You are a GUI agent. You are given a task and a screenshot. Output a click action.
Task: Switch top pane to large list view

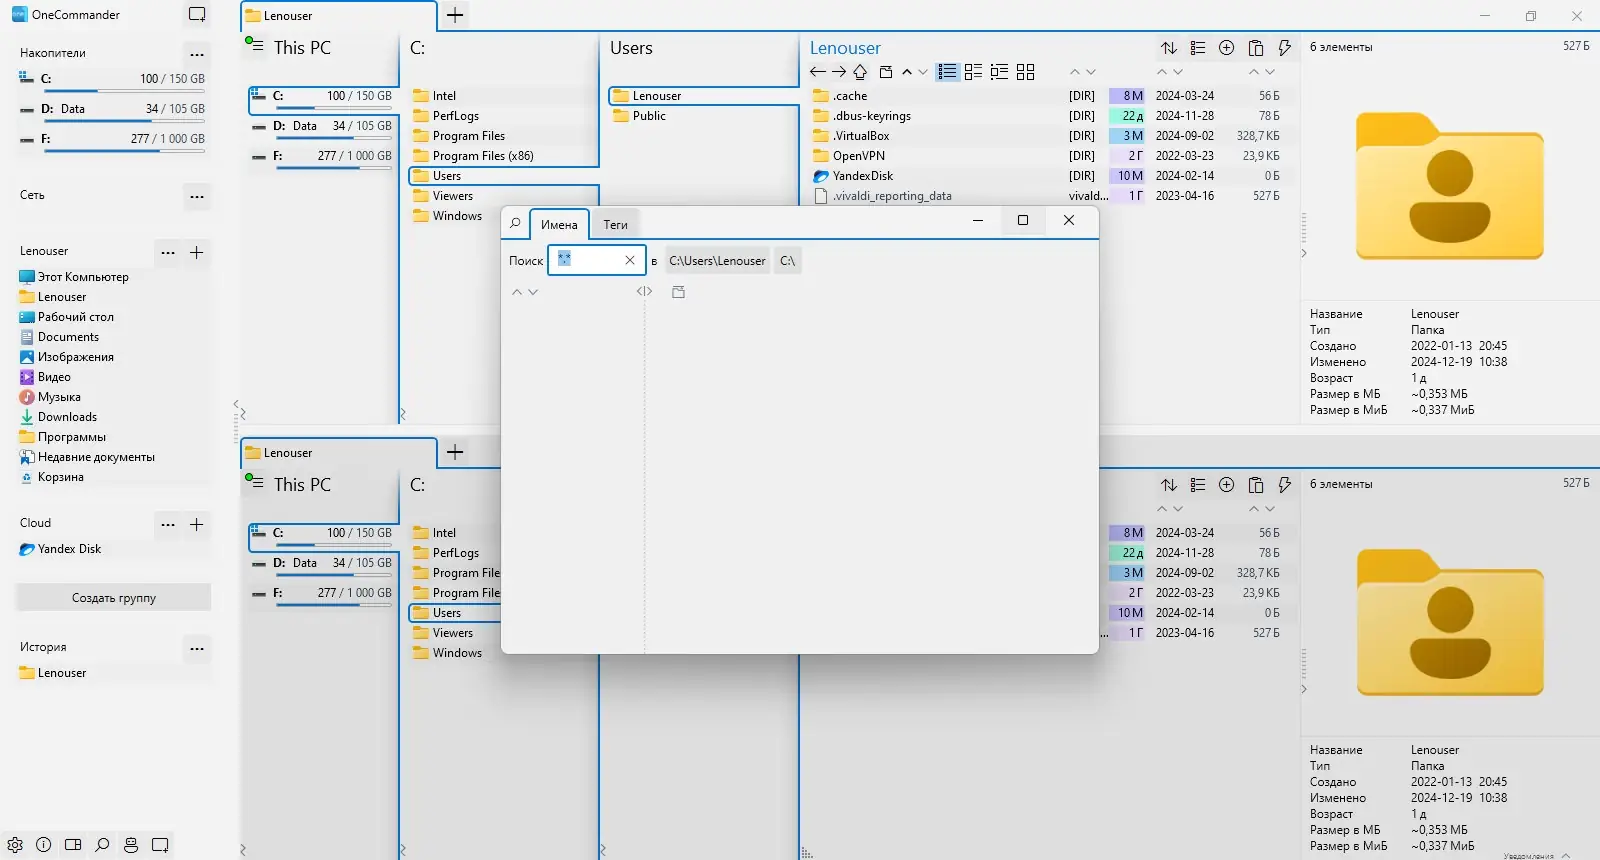click(973, 72)
